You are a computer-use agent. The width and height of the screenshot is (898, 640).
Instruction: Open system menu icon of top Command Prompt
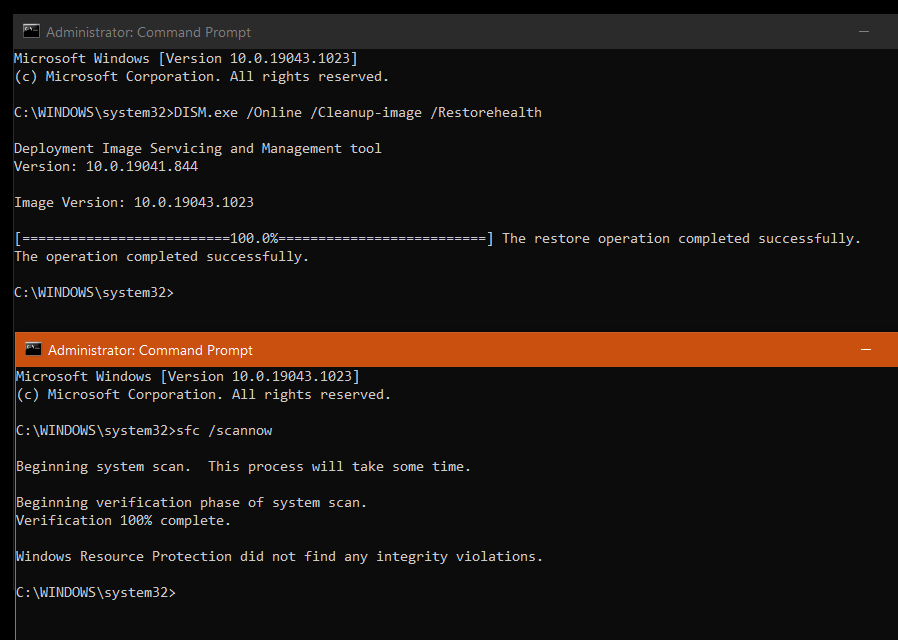tap(31, 31)
